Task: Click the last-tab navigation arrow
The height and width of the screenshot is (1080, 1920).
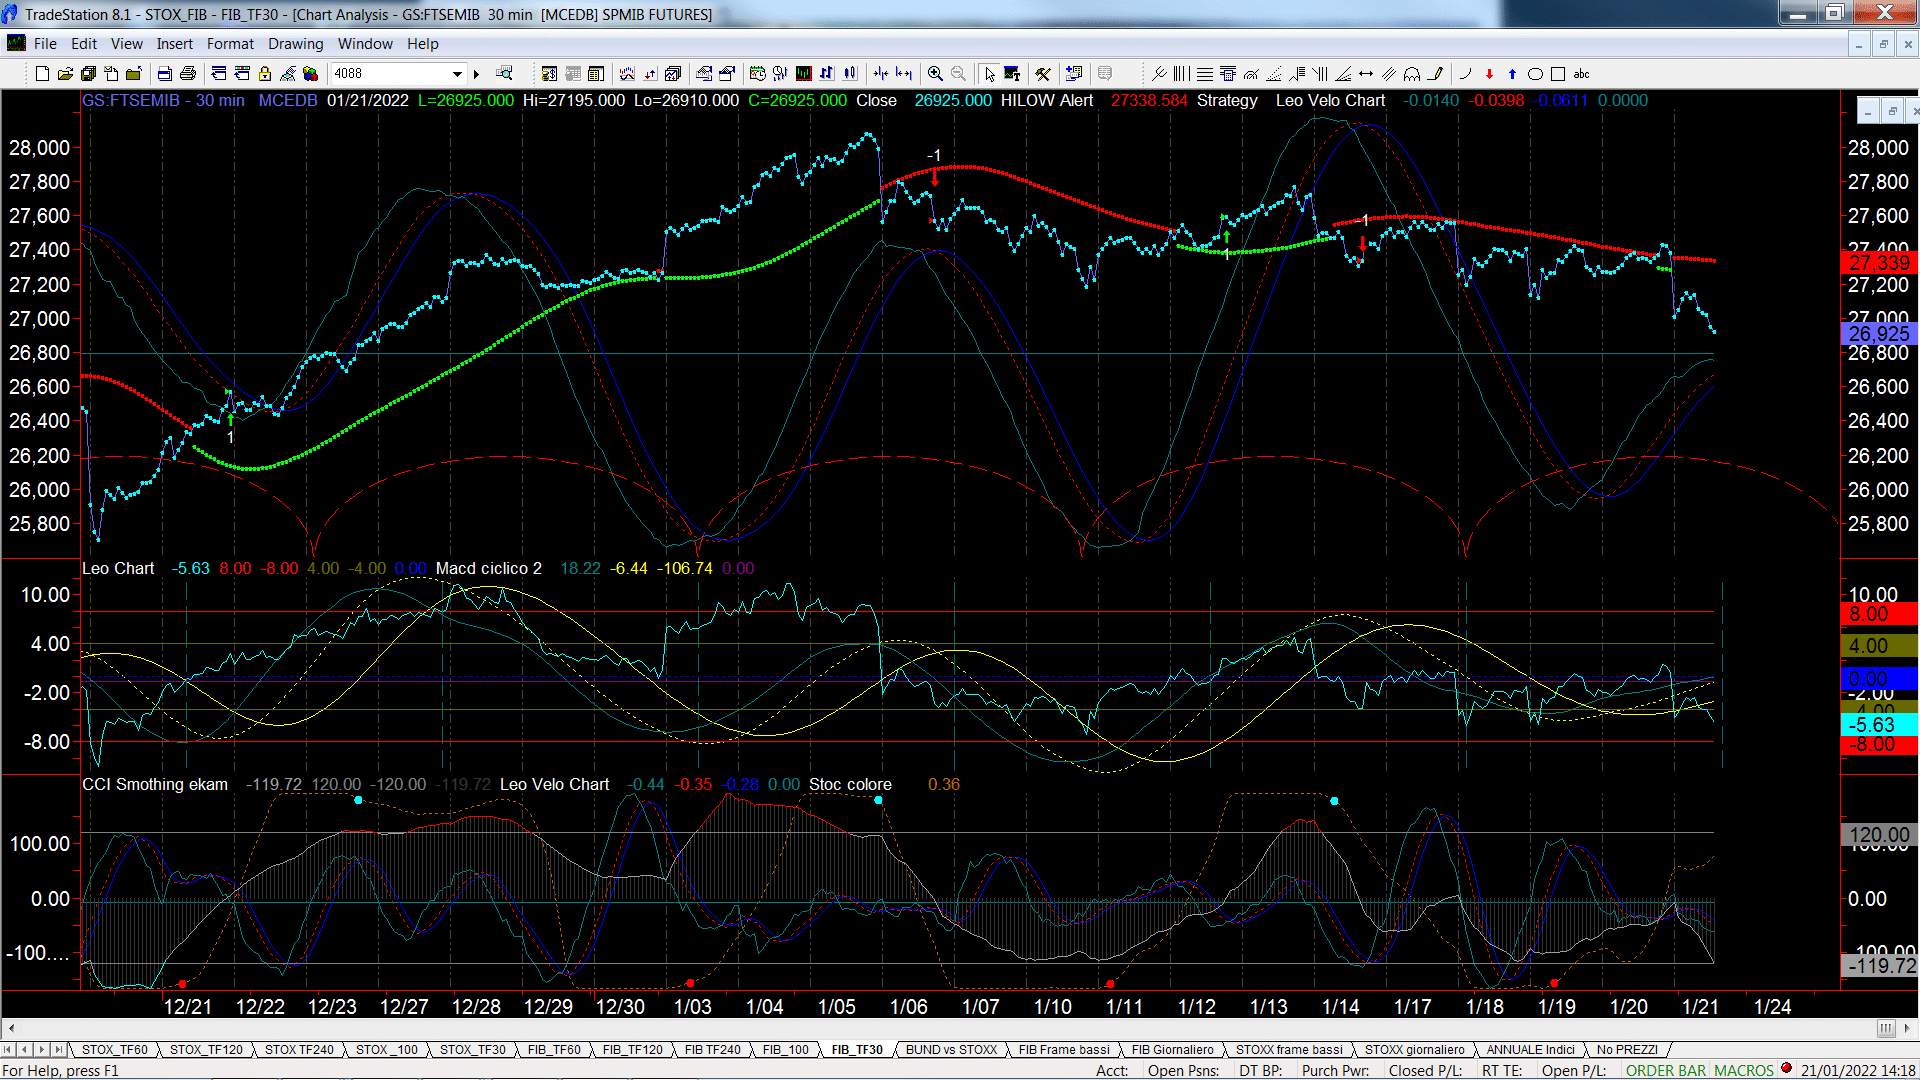Action: pyautogui.click(x=59, y=1050)
